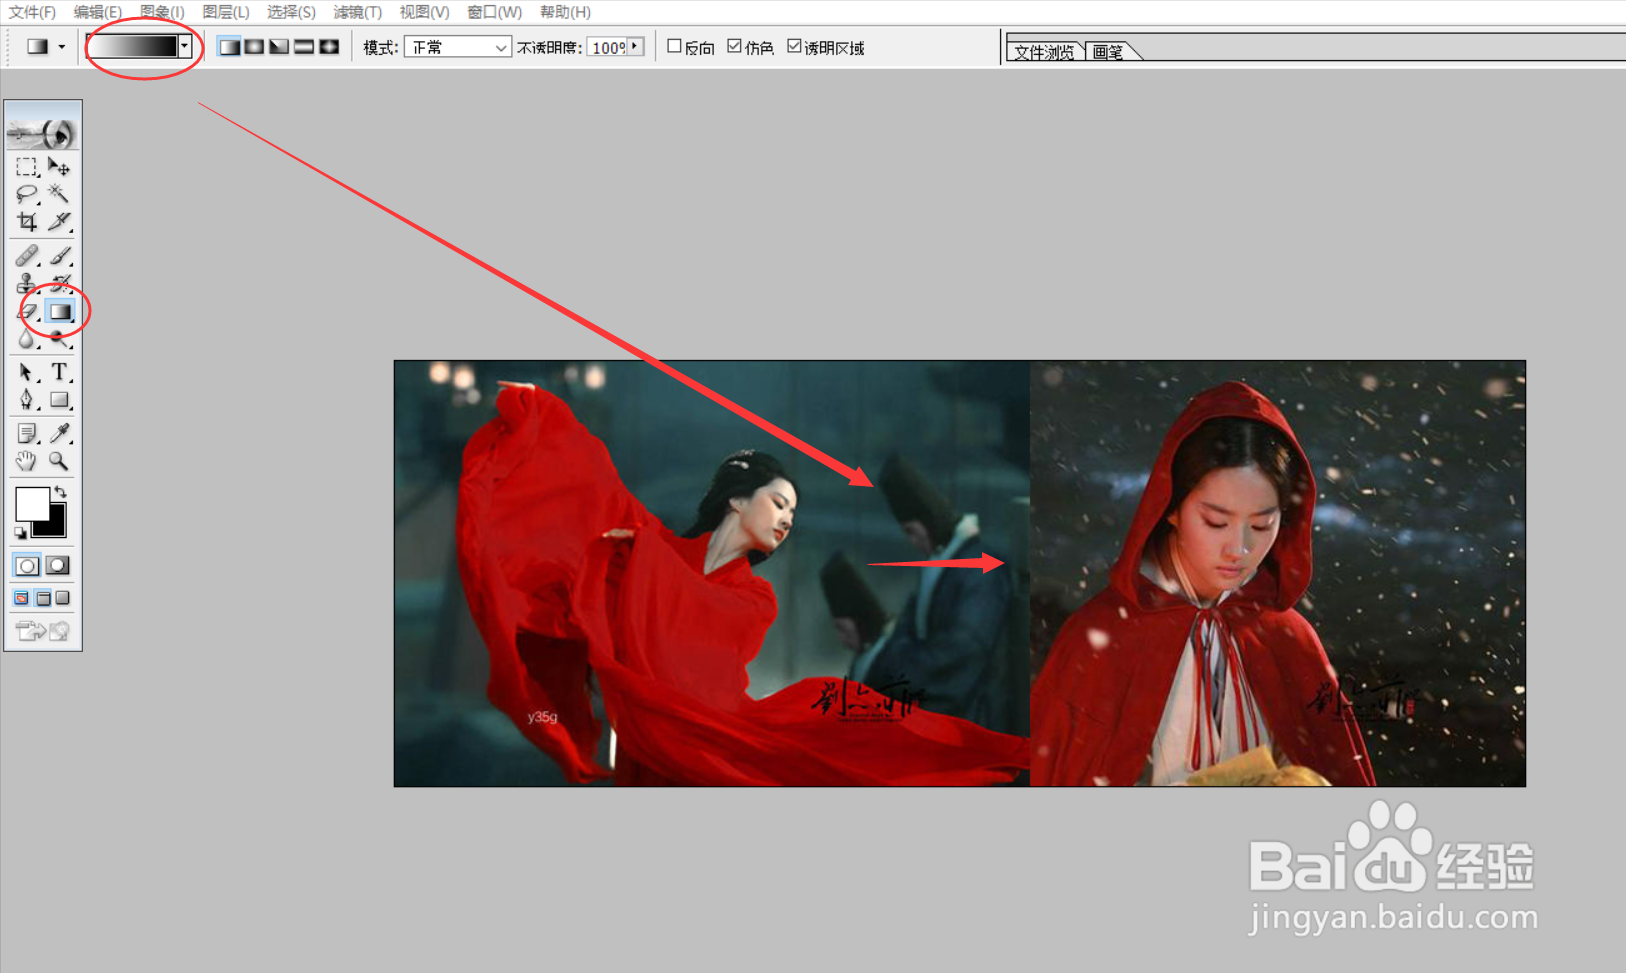Open the tool preset picker dropdown
The height and width of the screenshot is (973, 1626).
click(x=62, y=47)
